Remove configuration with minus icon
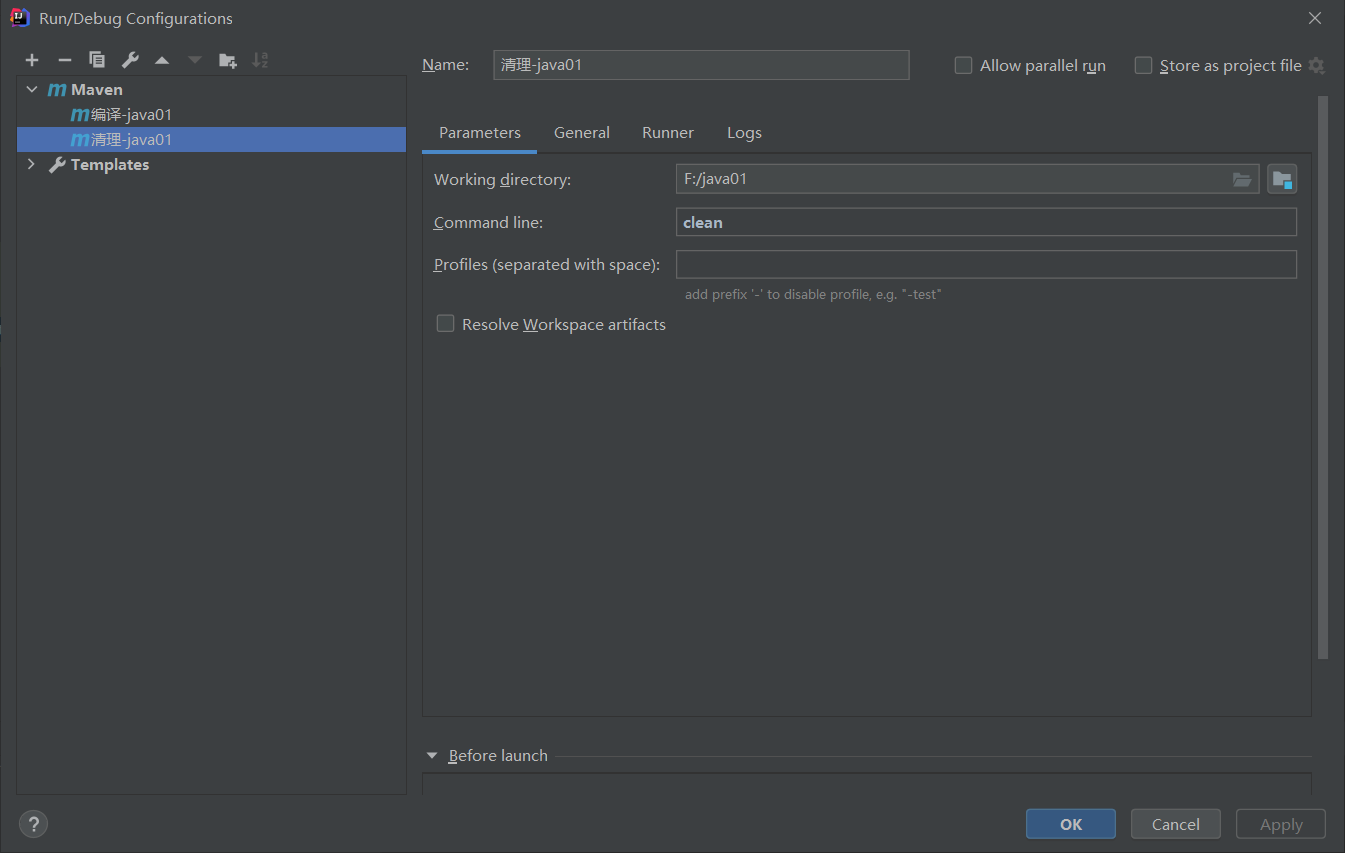The height and width of the screenshot is (853, 1345). (x=64, y=60)
